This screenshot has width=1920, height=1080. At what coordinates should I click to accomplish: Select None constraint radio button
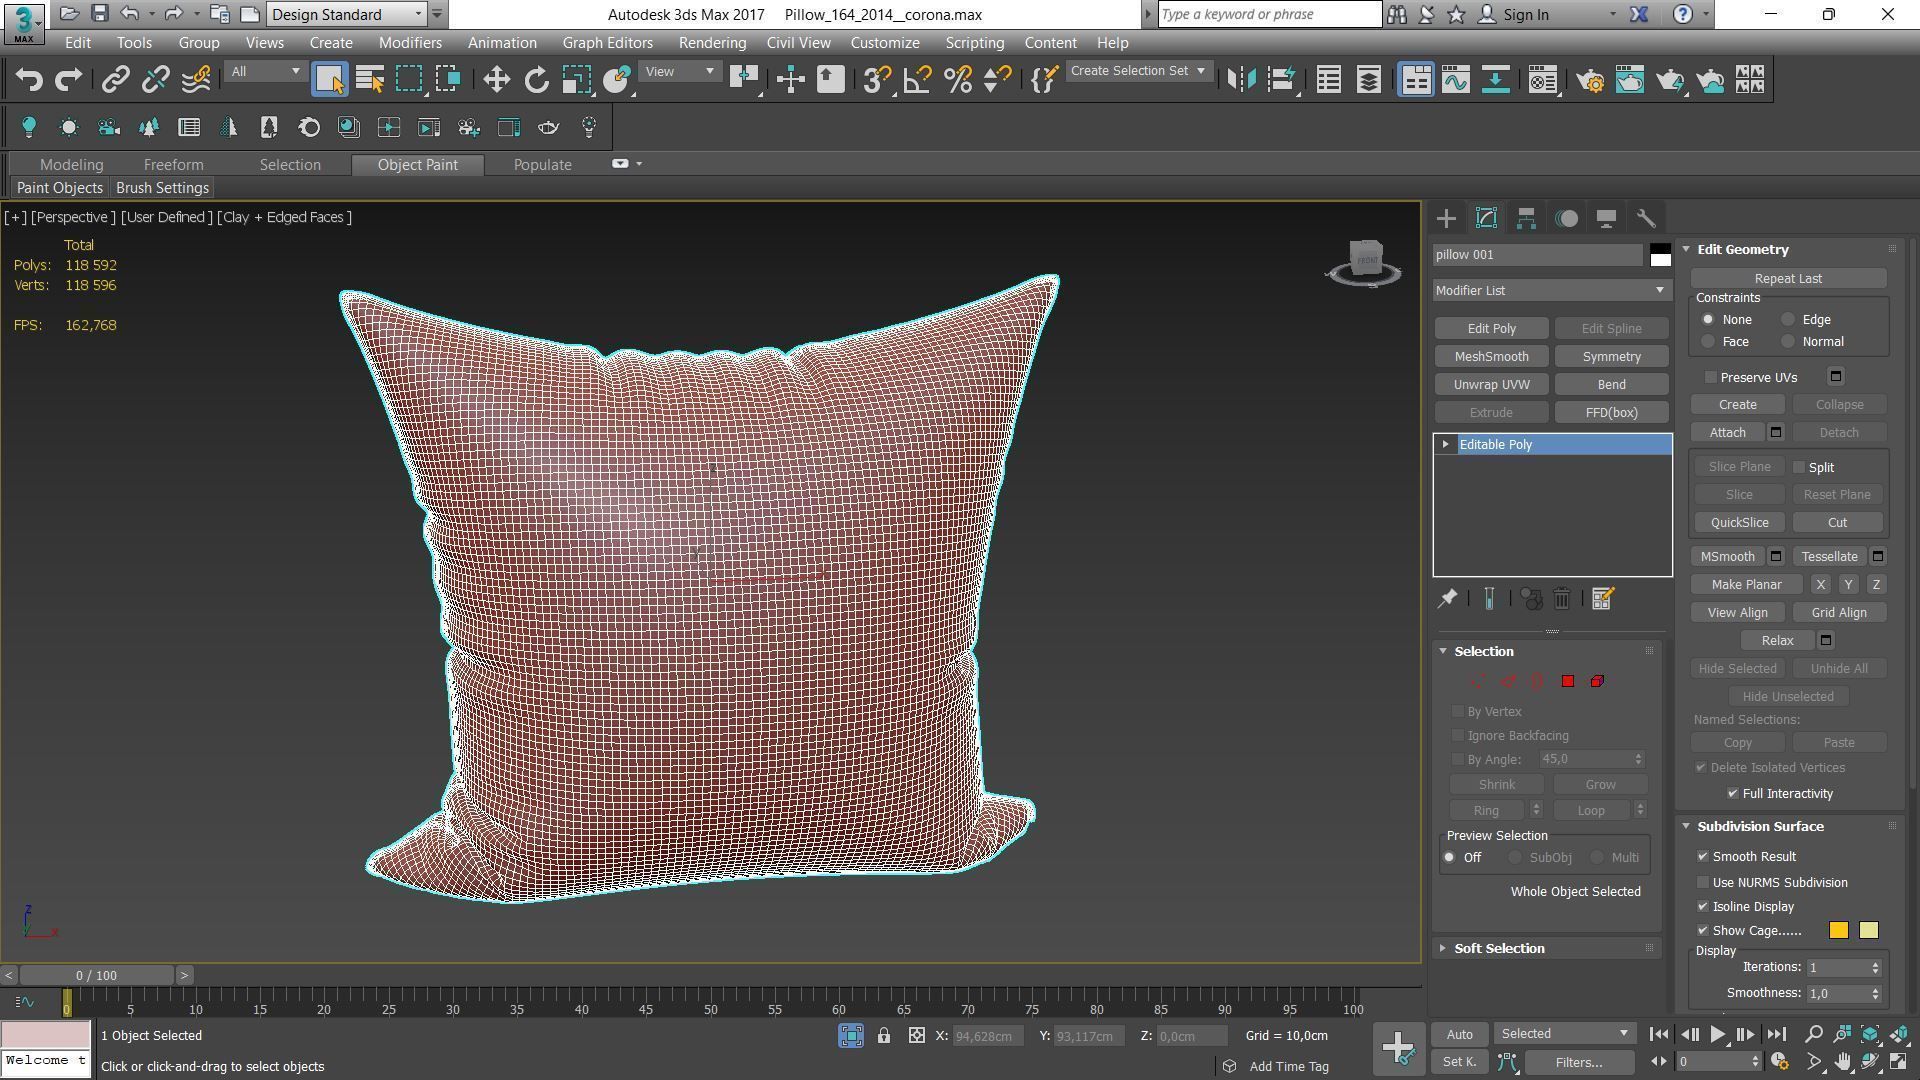[x=1708, y=320]
